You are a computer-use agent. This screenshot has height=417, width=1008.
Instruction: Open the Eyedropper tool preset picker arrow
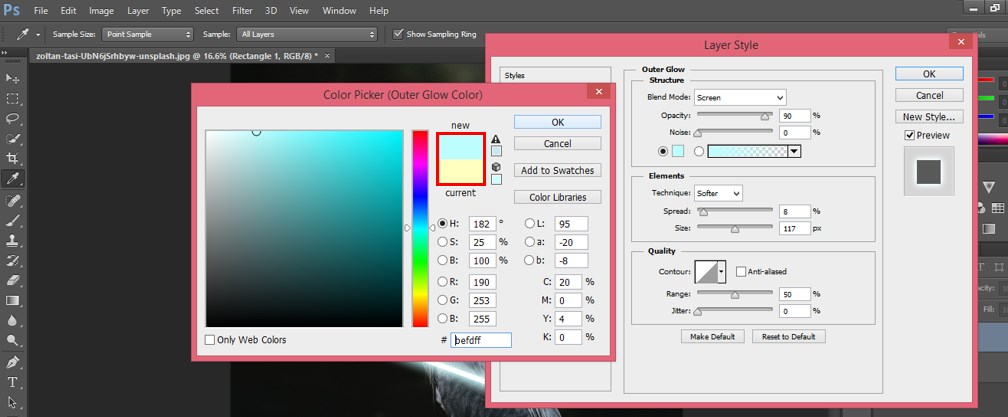38,35
